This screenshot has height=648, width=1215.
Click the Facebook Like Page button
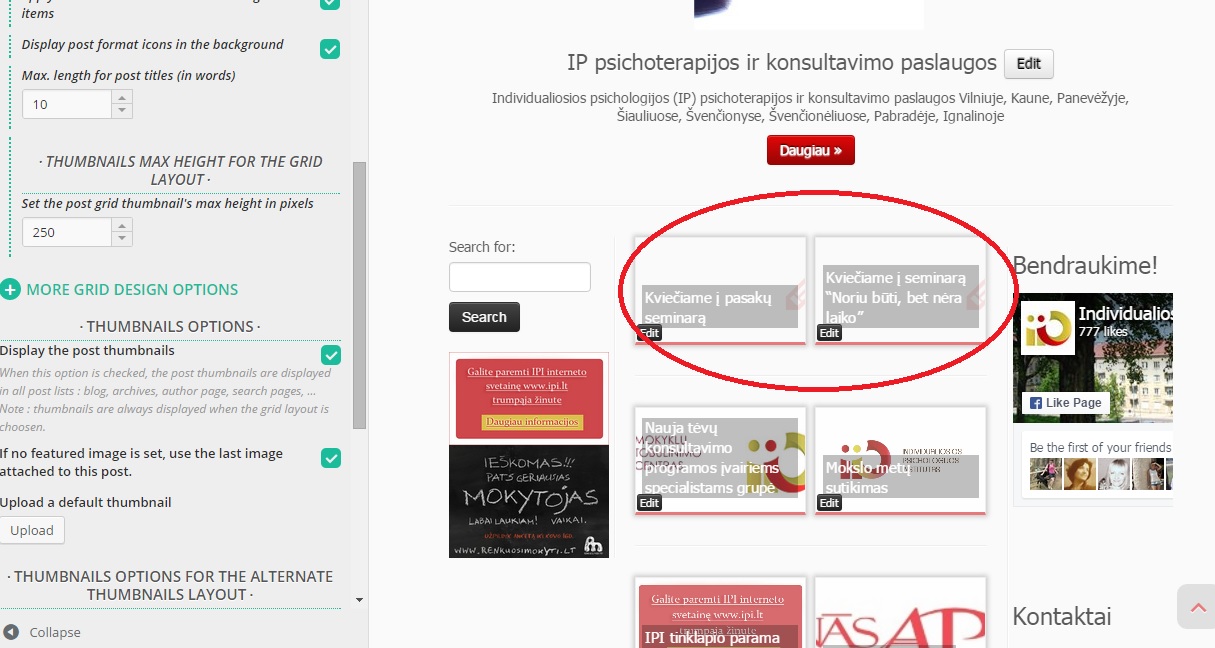[1064, 403]
